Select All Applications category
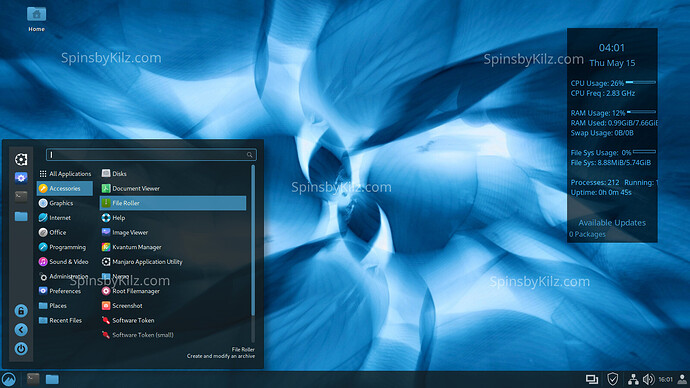The image size is (690, 388). coord(65,174)
